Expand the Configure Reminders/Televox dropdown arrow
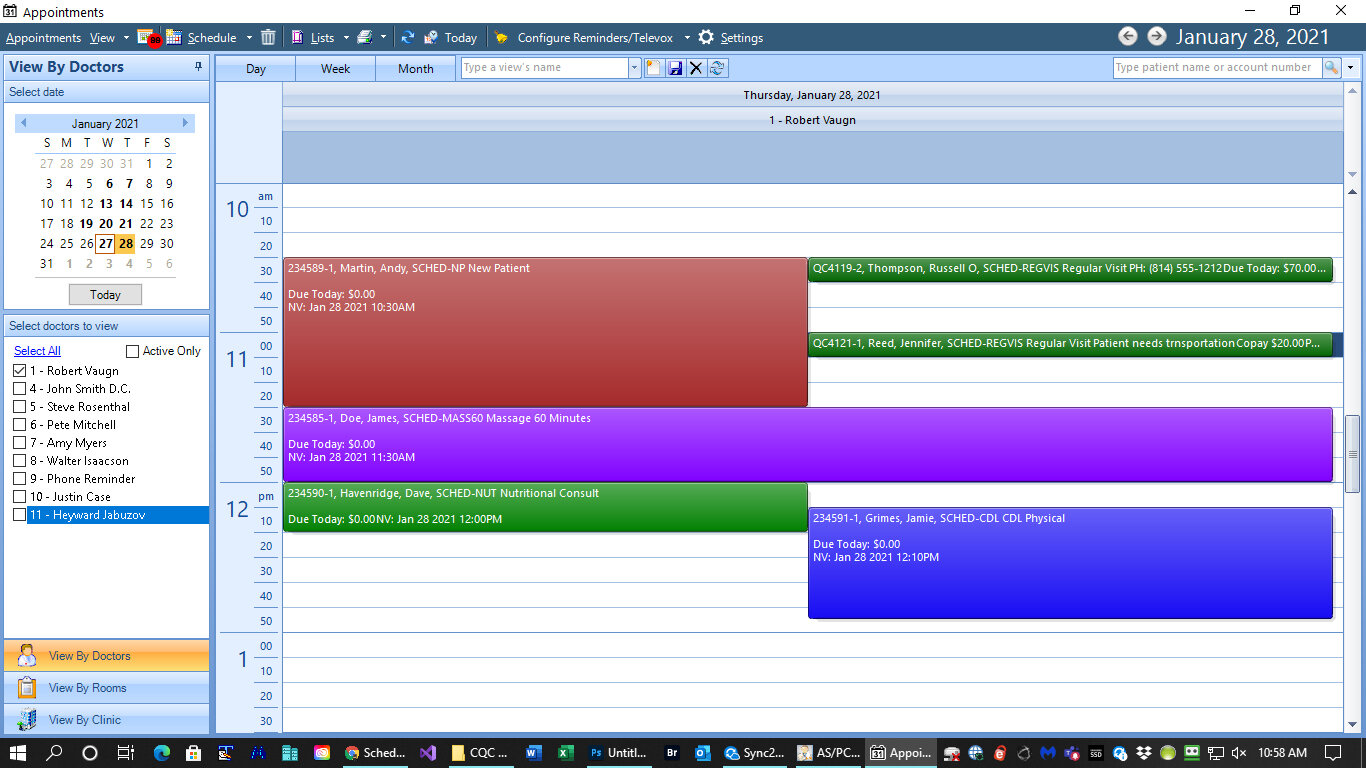The image size is (1366, 768). tap(687, 38)
